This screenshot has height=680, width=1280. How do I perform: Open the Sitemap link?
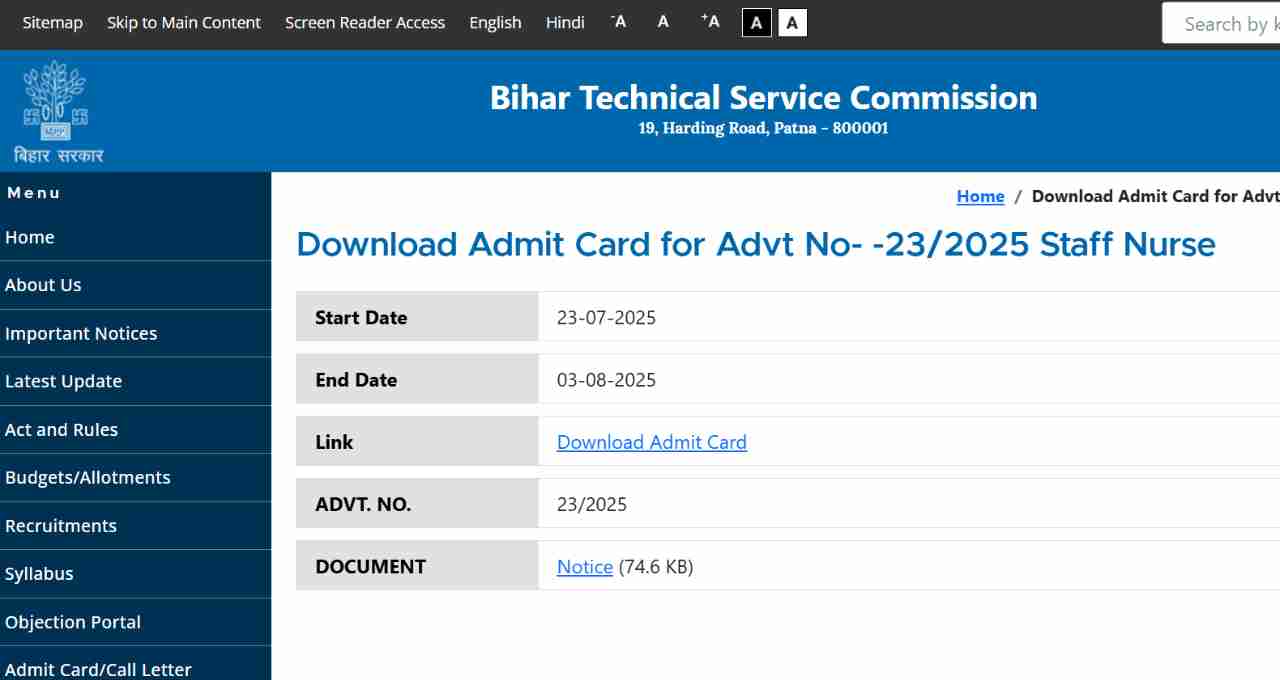point(53,22)
